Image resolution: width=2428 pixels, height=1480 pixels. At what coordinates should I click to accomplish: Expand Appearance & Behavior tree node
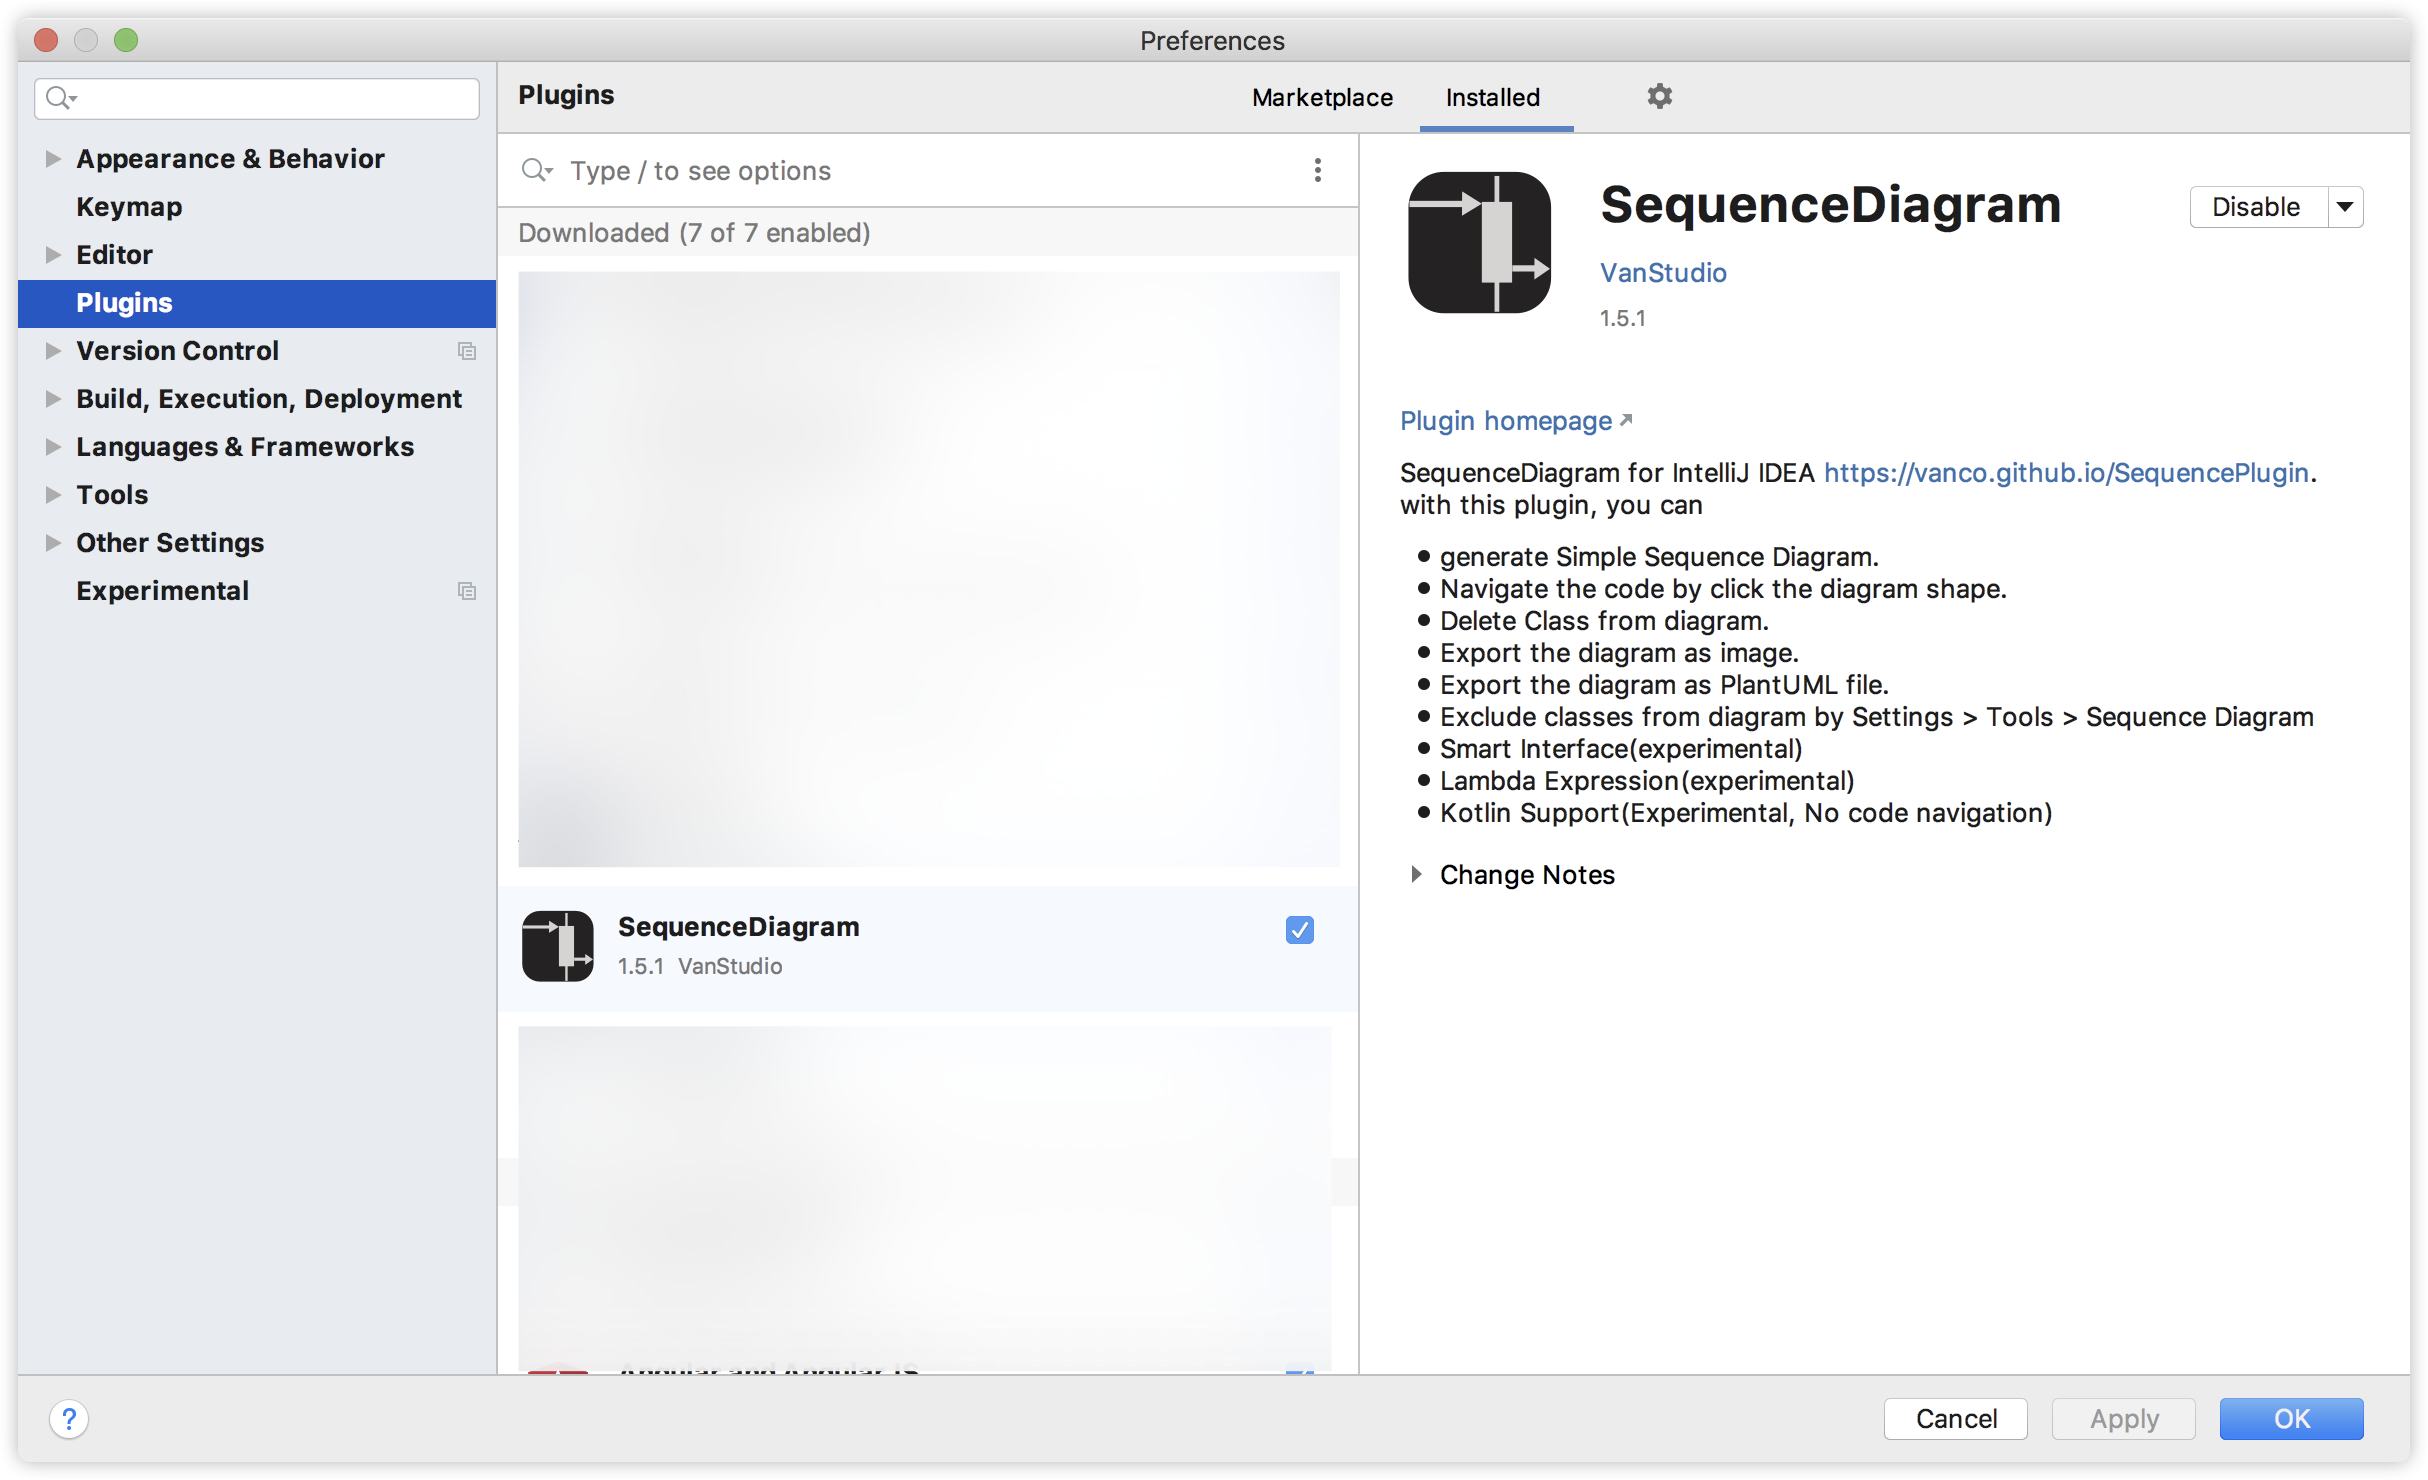click(x=53, y=159)
